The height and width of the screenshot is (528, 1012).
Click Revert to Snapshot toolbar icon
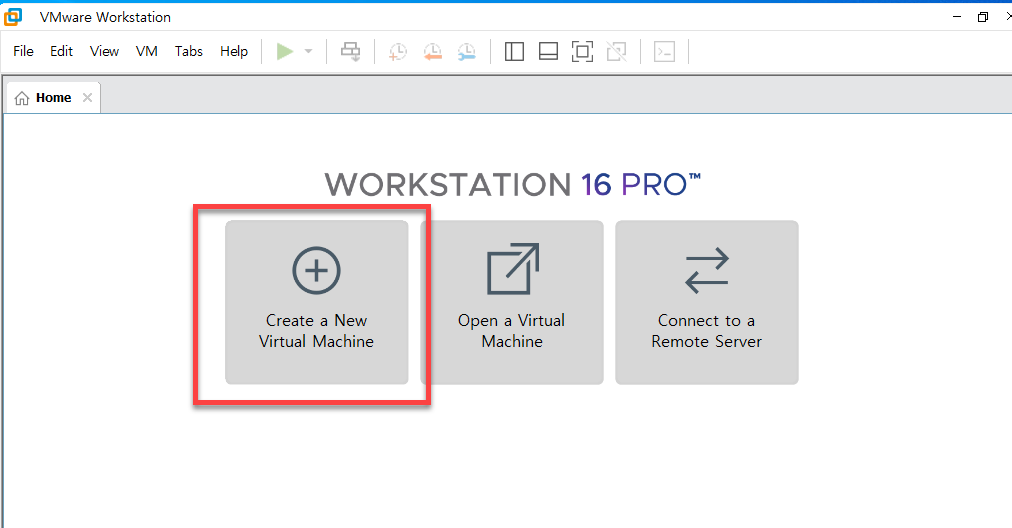[x=432, y=52]
